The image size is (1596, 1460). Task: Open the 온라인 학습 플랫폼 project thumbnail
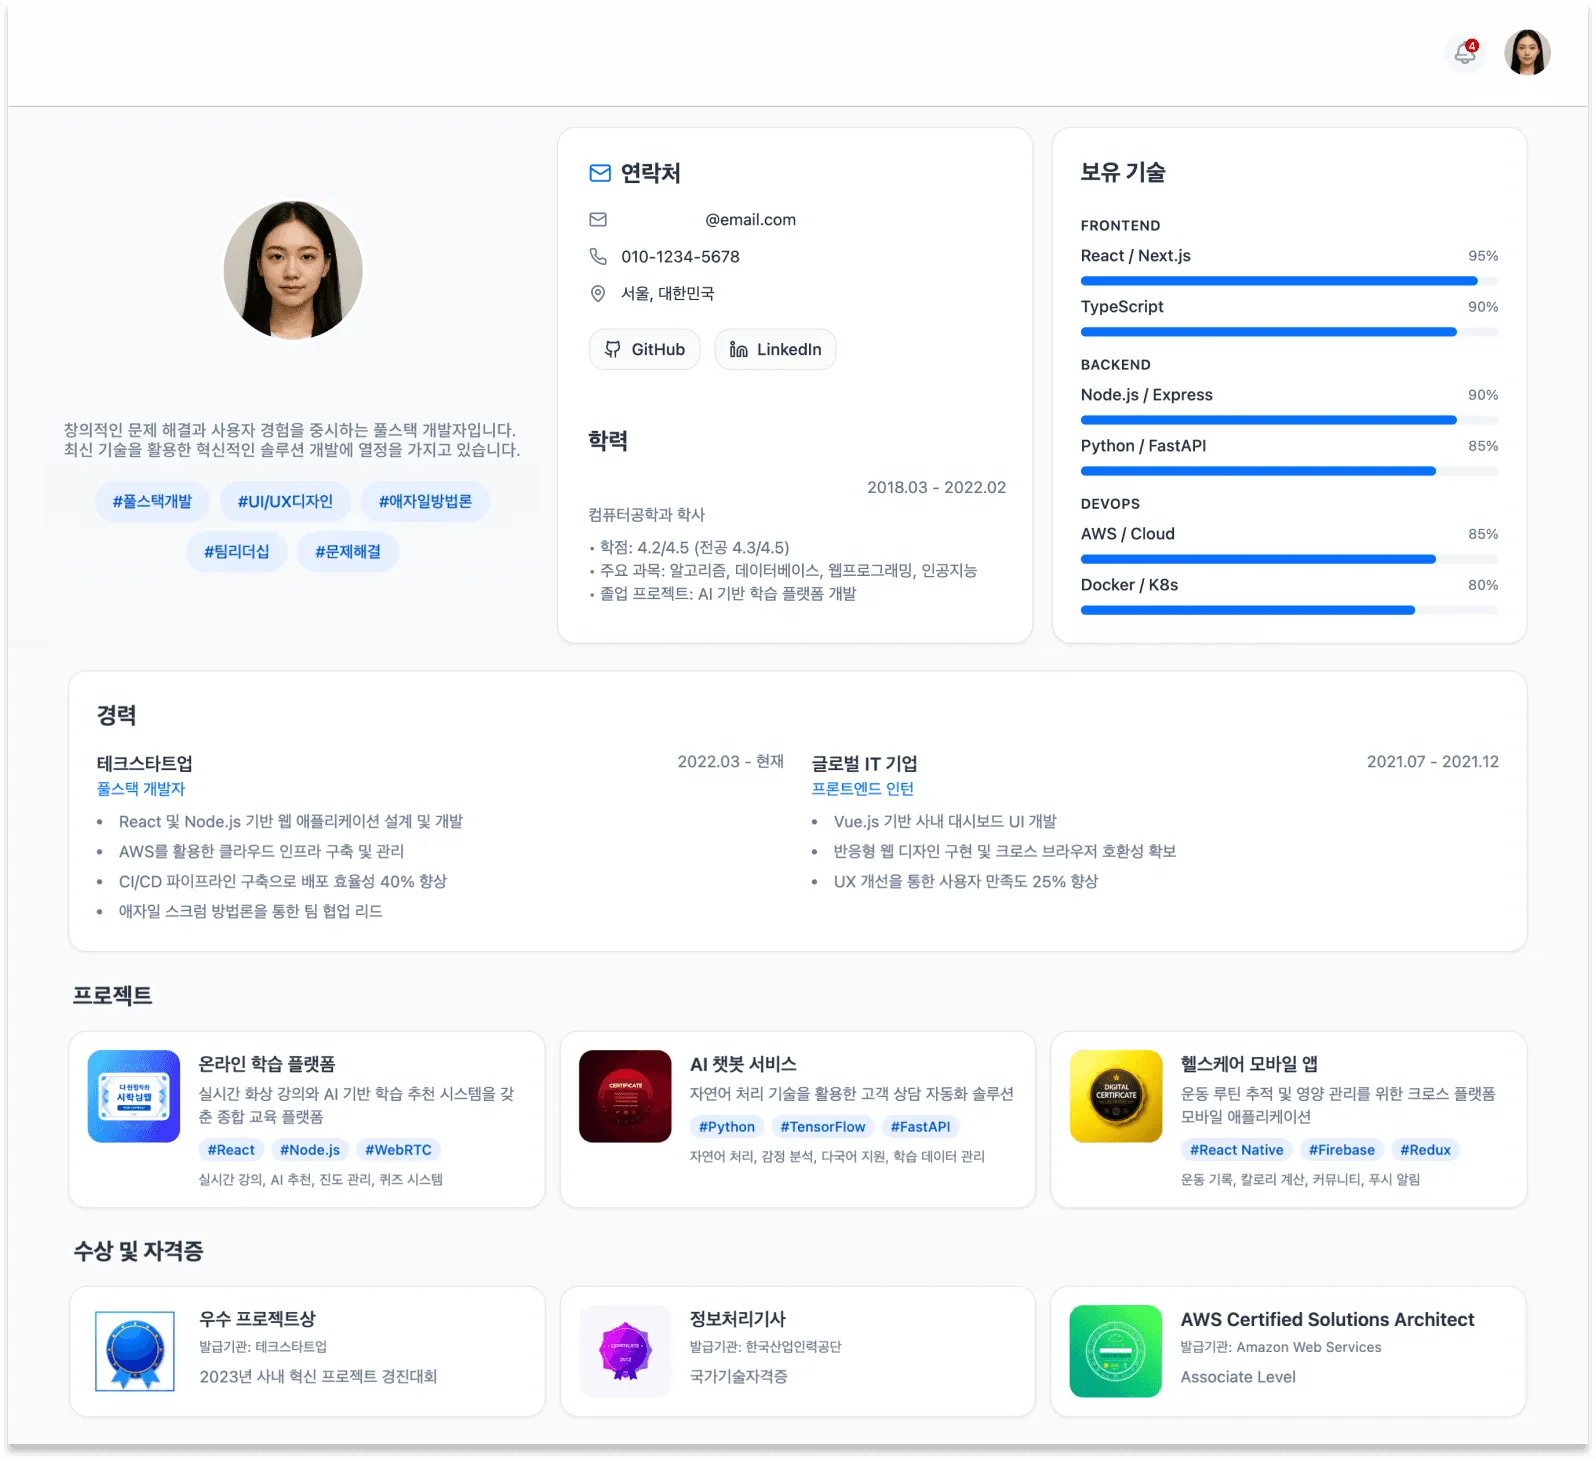pos(134,1096)
